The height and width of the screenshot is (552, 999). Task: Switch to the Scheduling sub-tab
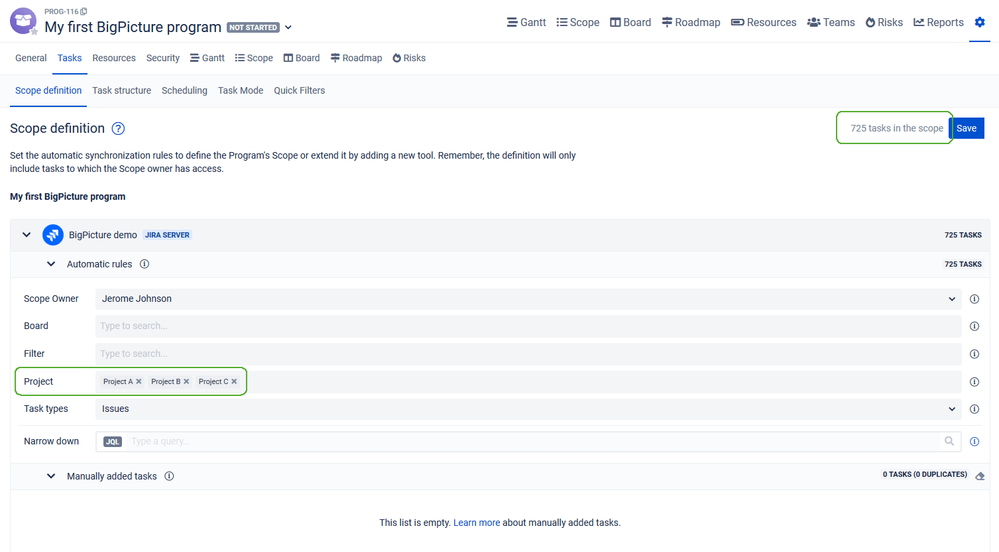pos(184,91)
